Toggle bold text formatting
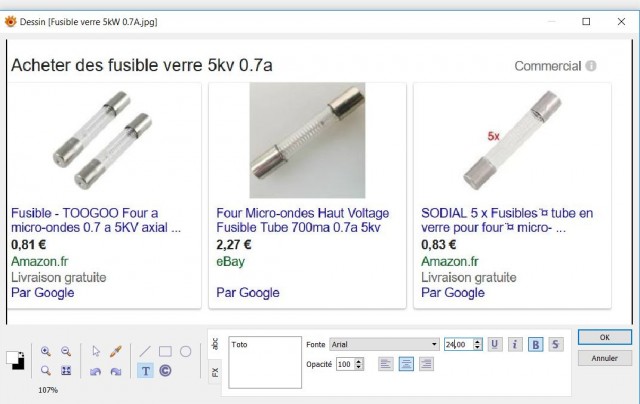Screen dimensions: 640x404 click(x=536, y=345)
